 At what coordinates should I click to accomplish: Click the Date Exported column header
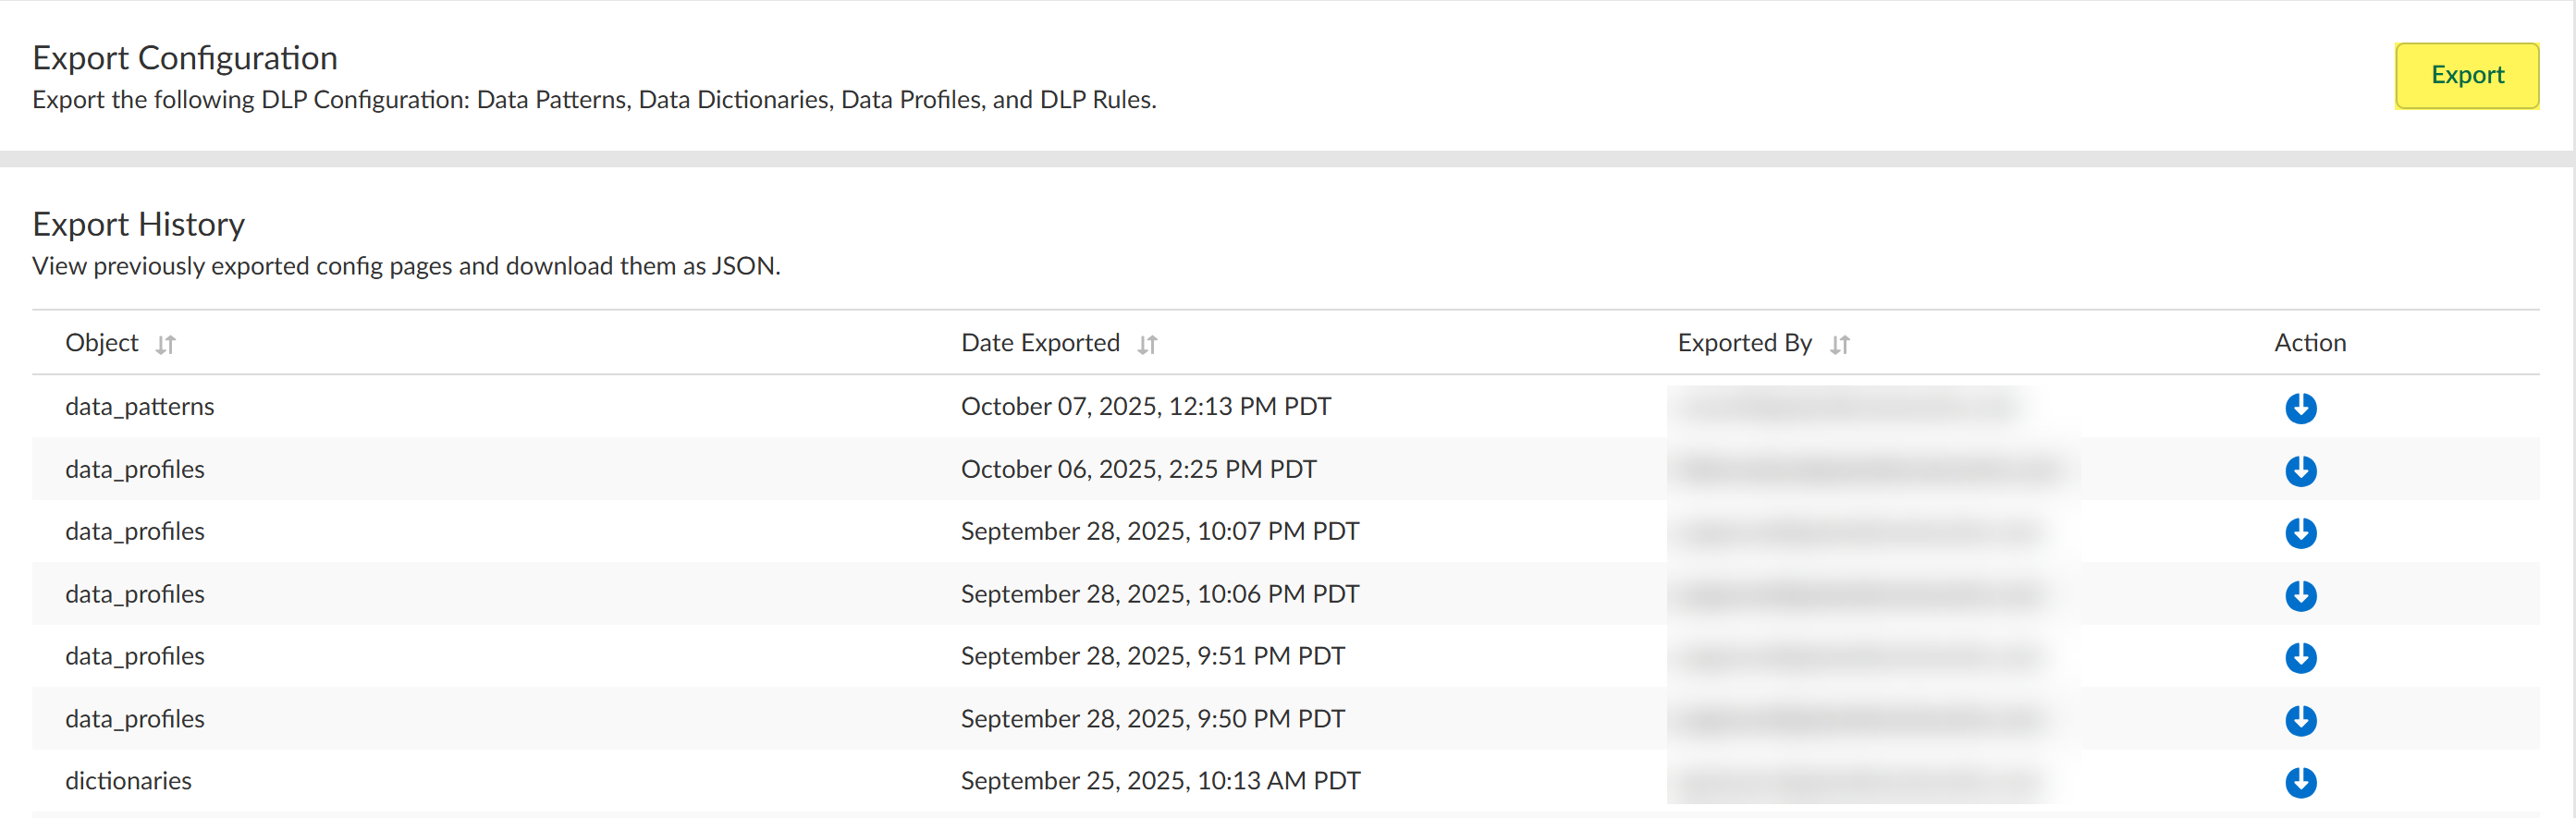click(x=1040, y=343)
